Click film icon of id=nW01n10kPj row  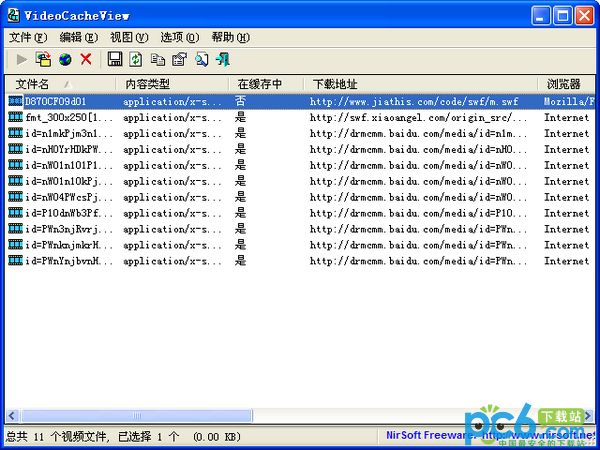click(x=16, y=181)
